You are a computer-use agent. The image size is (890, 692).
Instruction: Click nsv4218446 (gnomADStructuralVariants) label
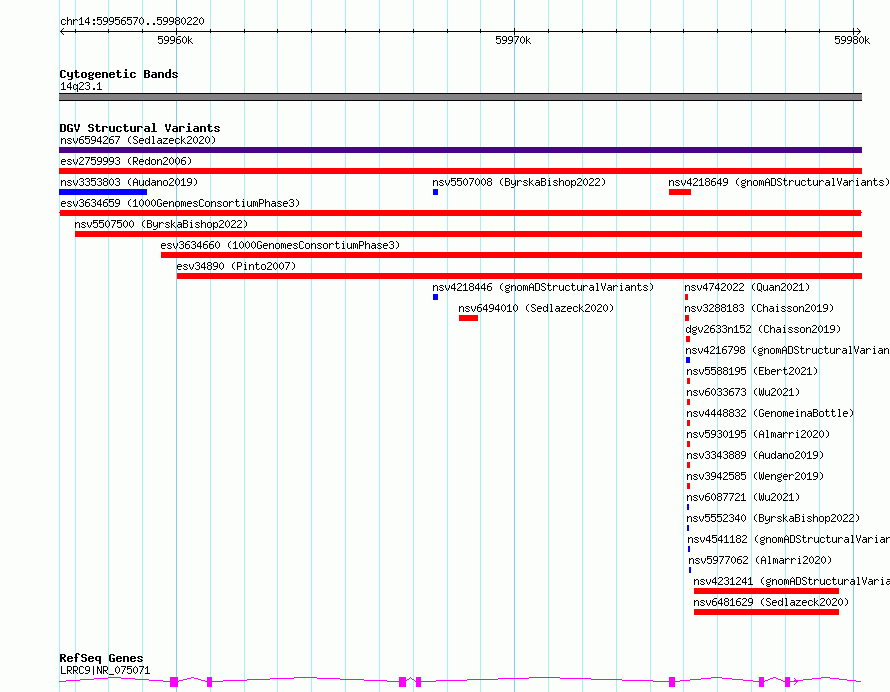pos(543,287)
